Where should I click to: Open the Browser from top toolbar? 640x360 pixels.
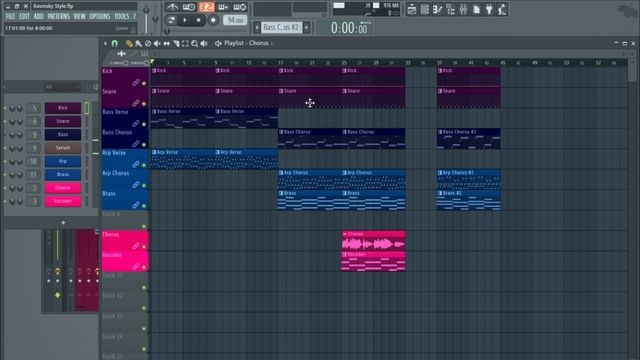click(x=451, y=9)
